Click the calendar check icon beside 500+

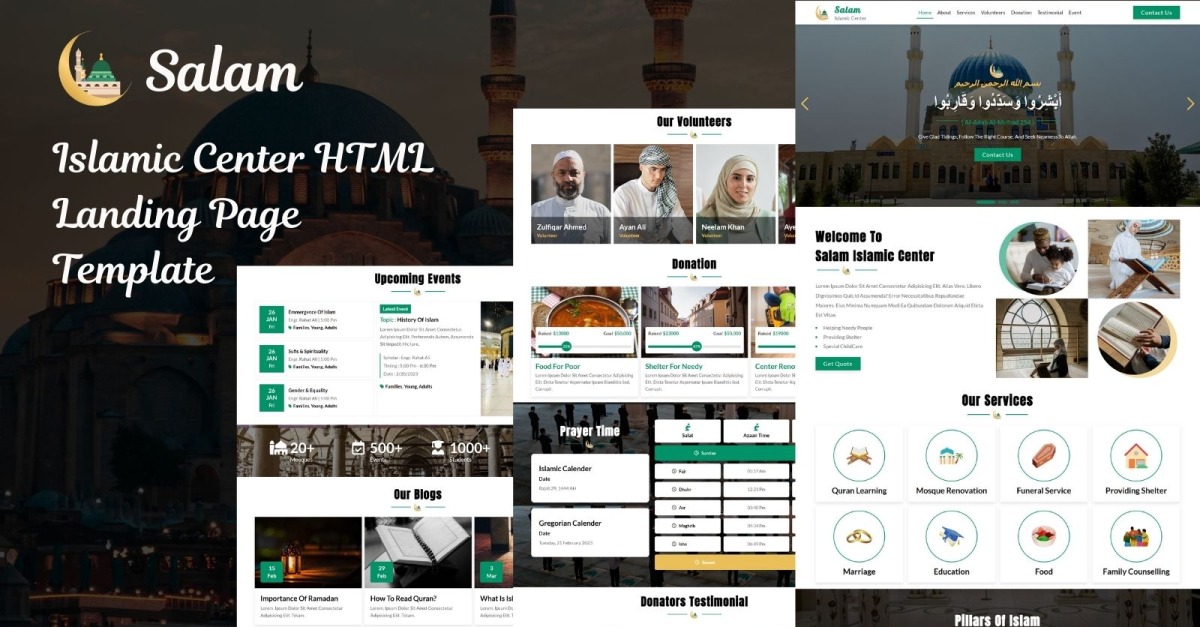pyautogui.click(x=359, y=448)
